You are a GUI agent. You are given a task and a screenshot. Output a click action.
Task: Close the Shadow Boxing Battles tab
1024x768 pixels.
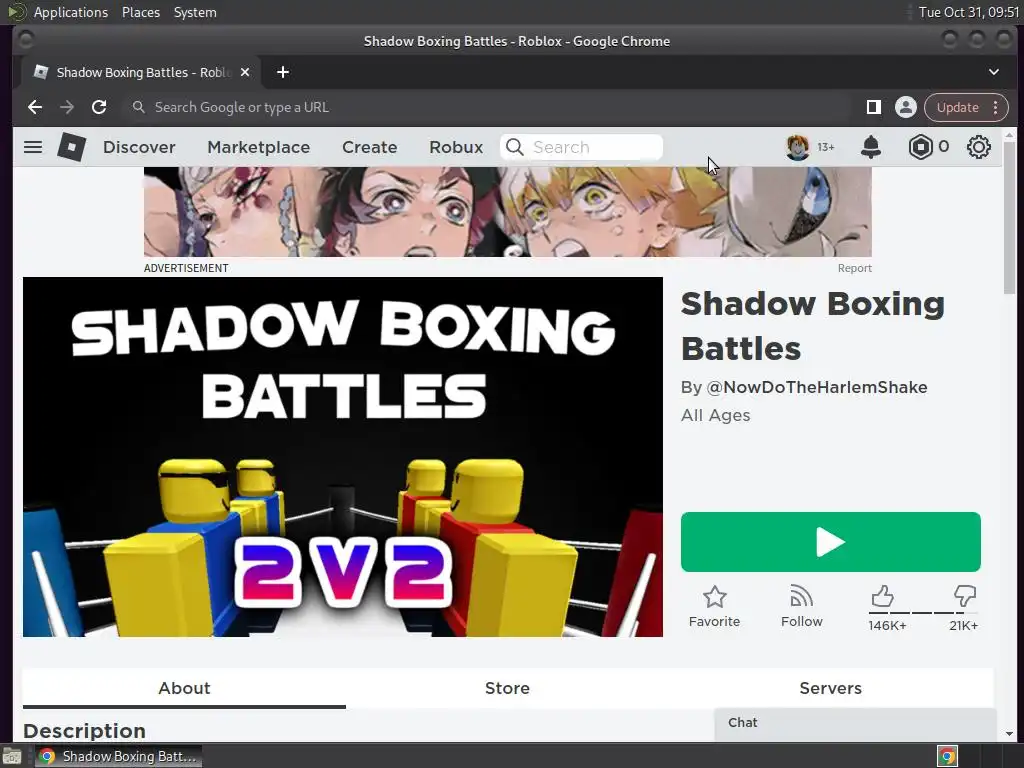pyautogui.click(x=245, y=72)
